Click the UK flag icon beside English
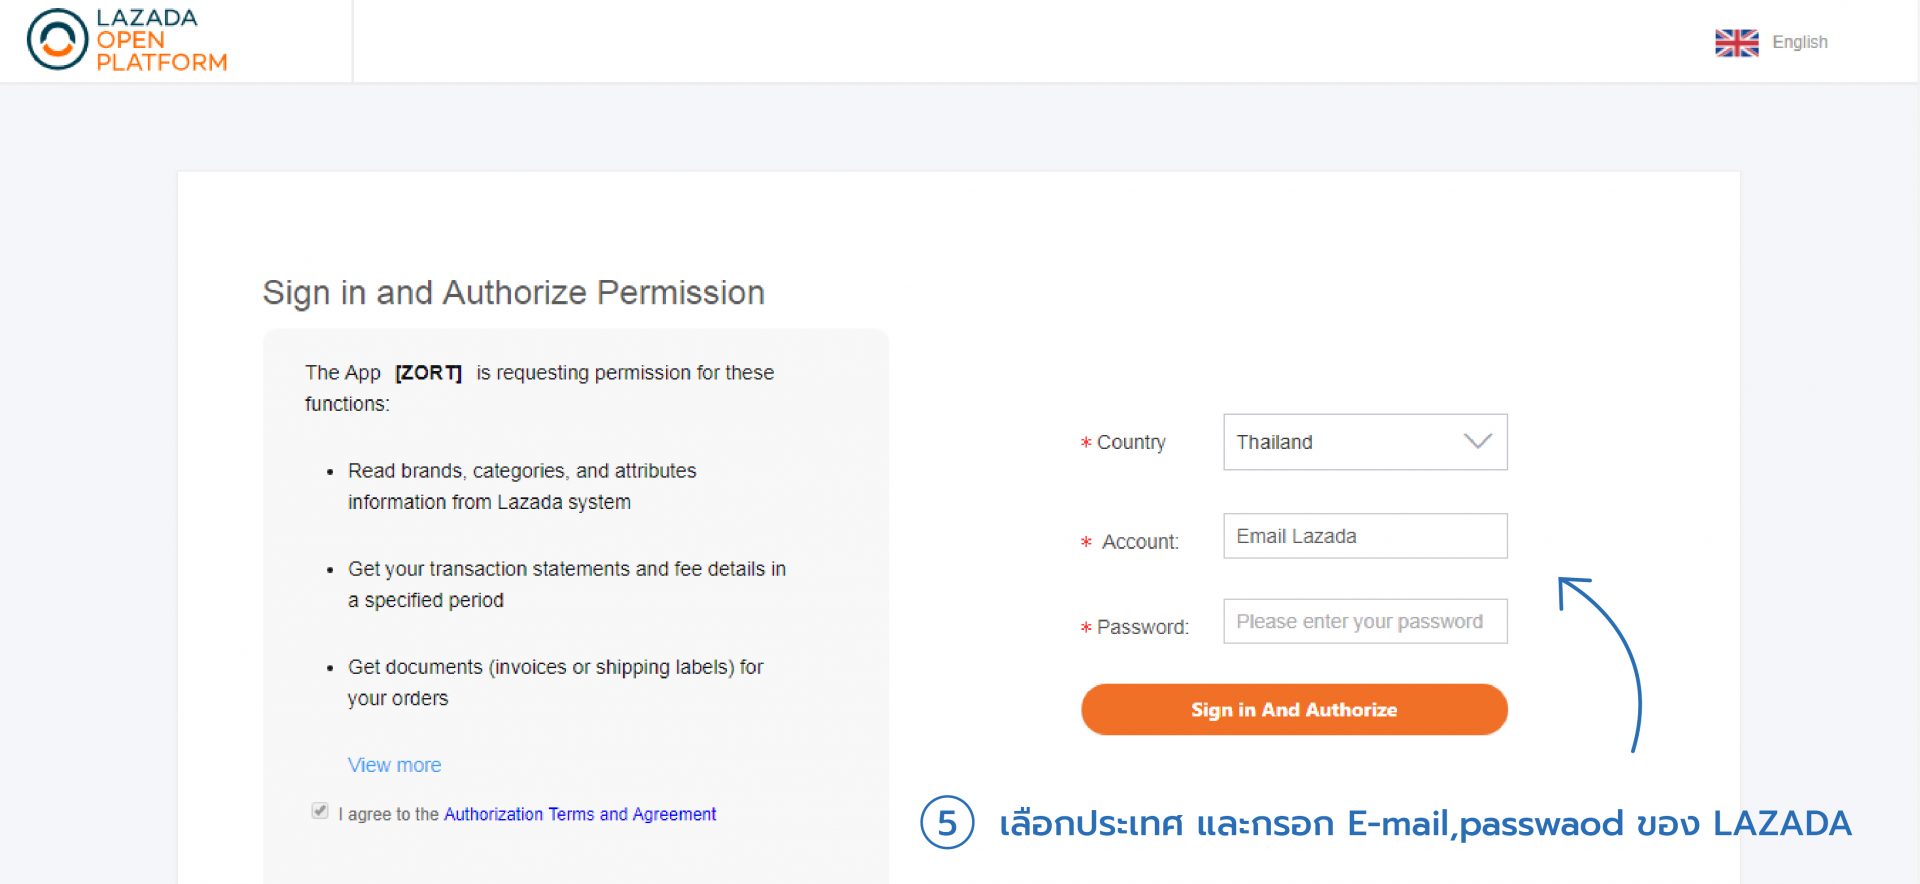1920x884 pixels. click(x=1735, y=42)
